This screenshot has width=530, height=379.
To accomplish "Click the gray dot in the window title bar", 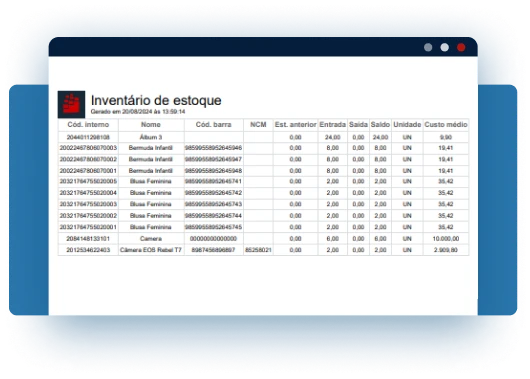I will coord(428,47).
